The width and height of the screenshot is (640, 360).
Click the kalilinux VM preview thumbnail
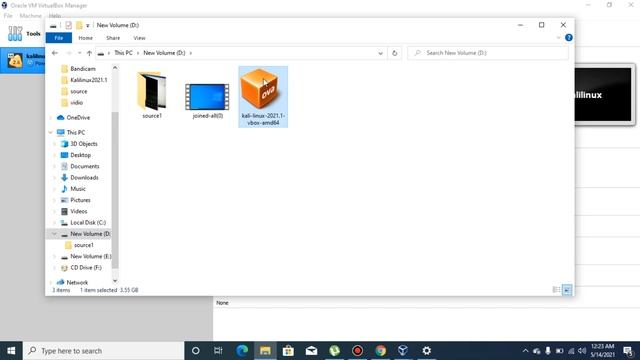[x=603, y=95]
